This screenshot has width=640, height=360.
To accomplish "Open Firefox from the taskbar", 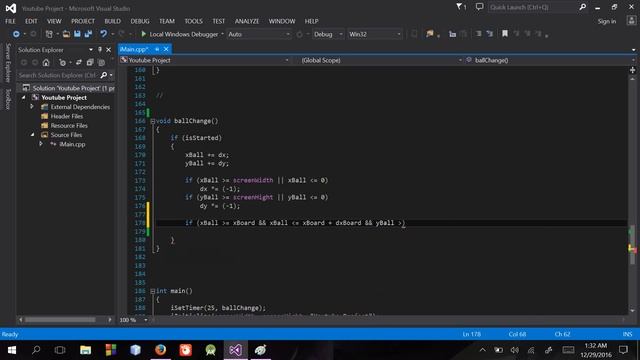I will [160, 350].
